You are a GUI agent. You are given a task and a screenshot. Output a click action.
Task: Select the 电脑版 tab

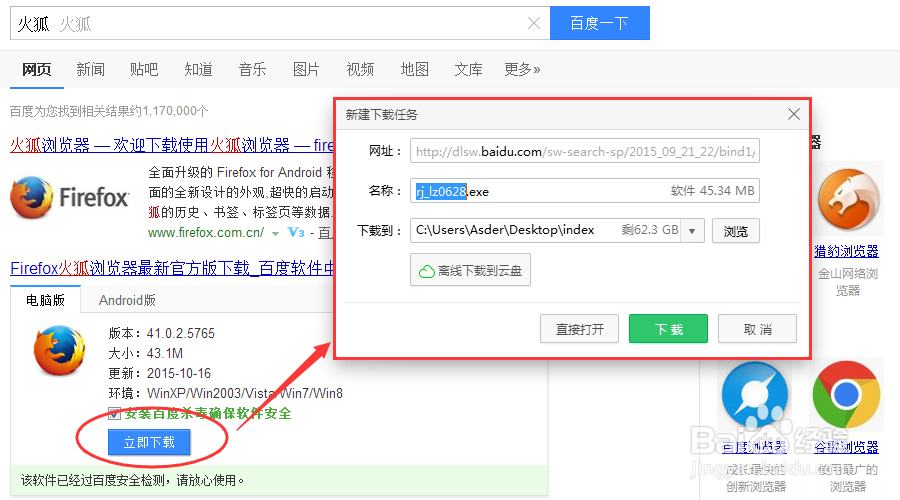tap(45, 300)
